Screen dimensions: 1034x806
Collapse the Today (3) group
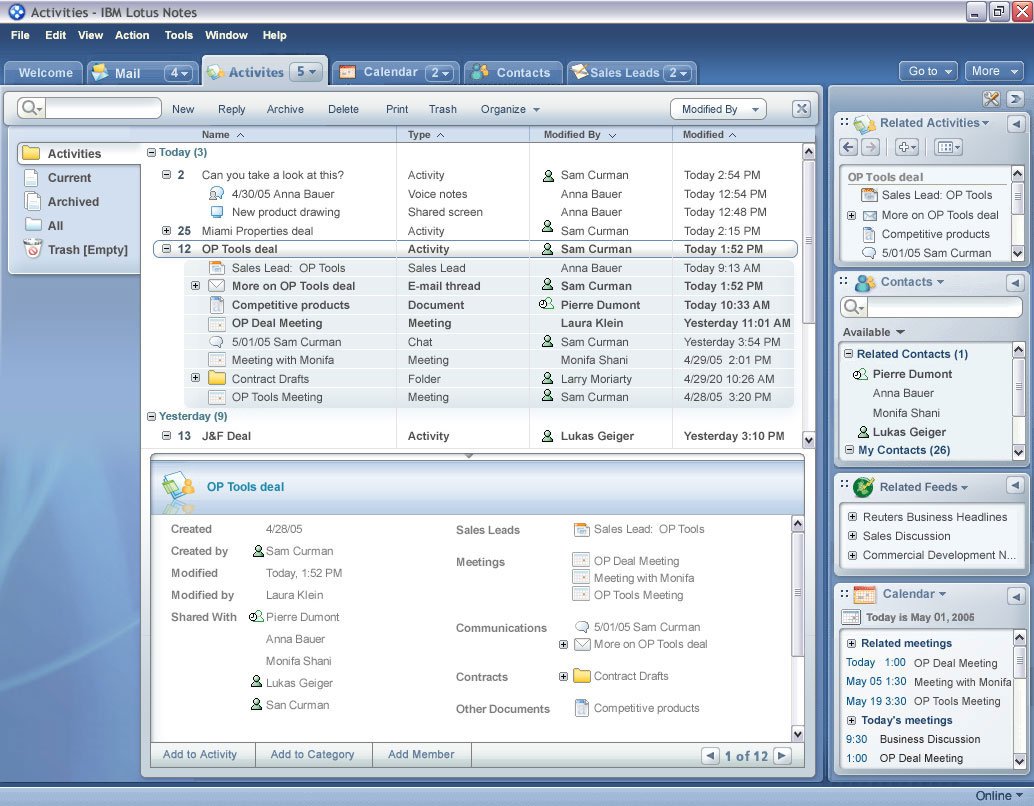(x=151, y=153)
